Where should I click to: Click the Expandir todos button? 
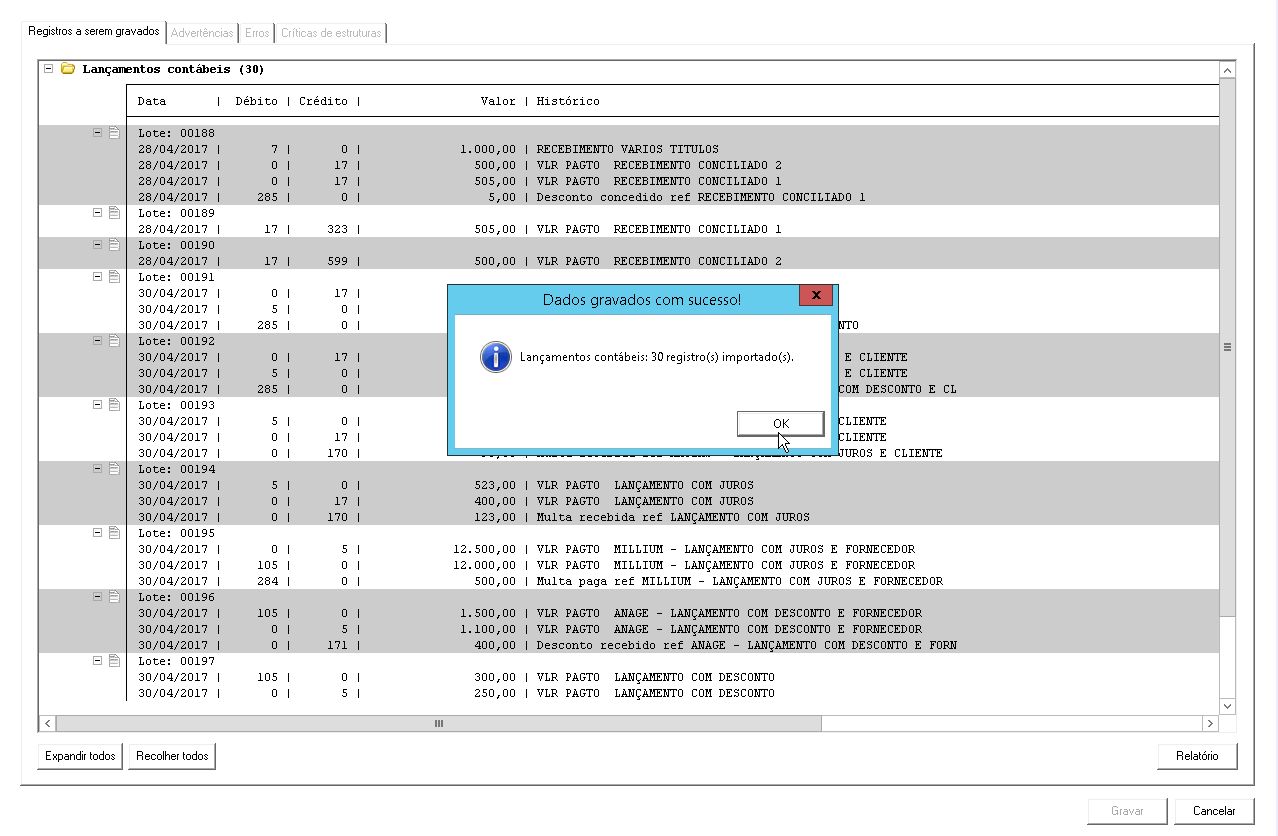80,756
